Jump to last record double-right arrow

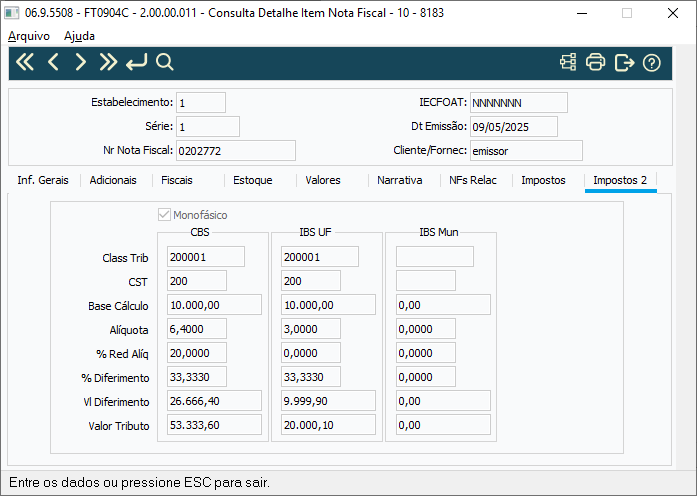point(108,62)
